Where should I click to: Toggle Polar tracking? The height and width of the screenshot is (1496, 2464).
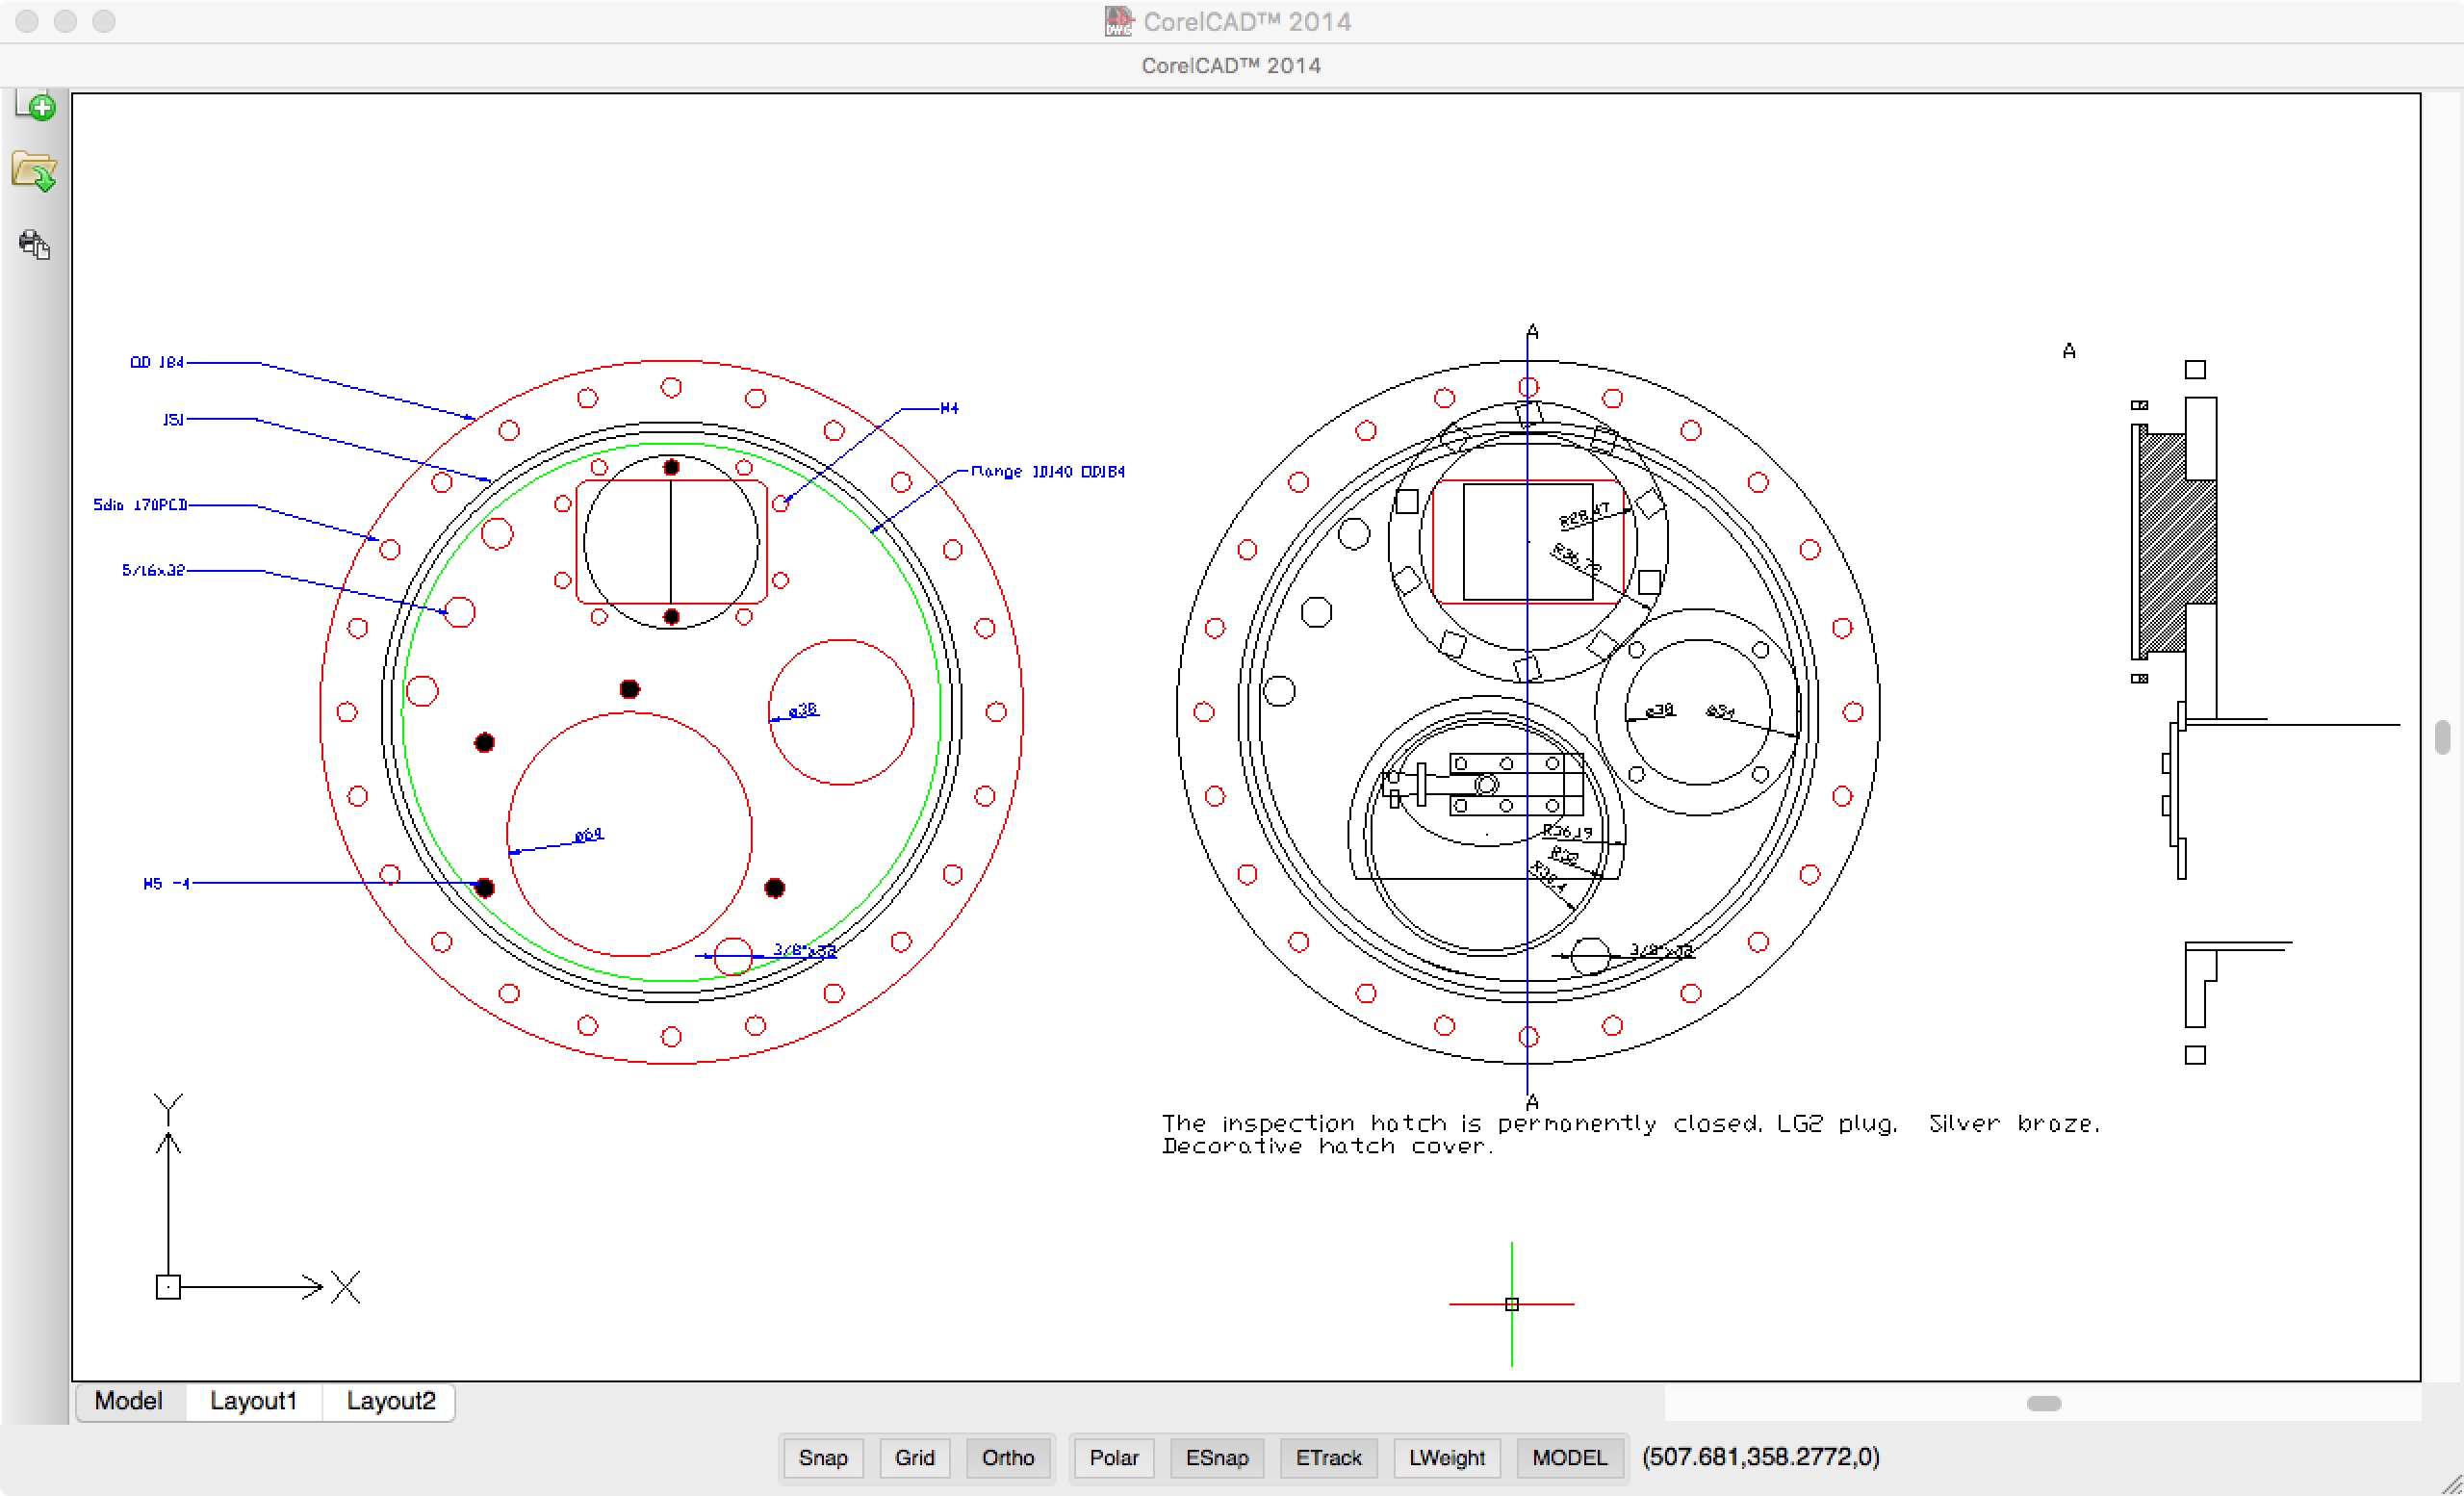coord(1113,1457)
